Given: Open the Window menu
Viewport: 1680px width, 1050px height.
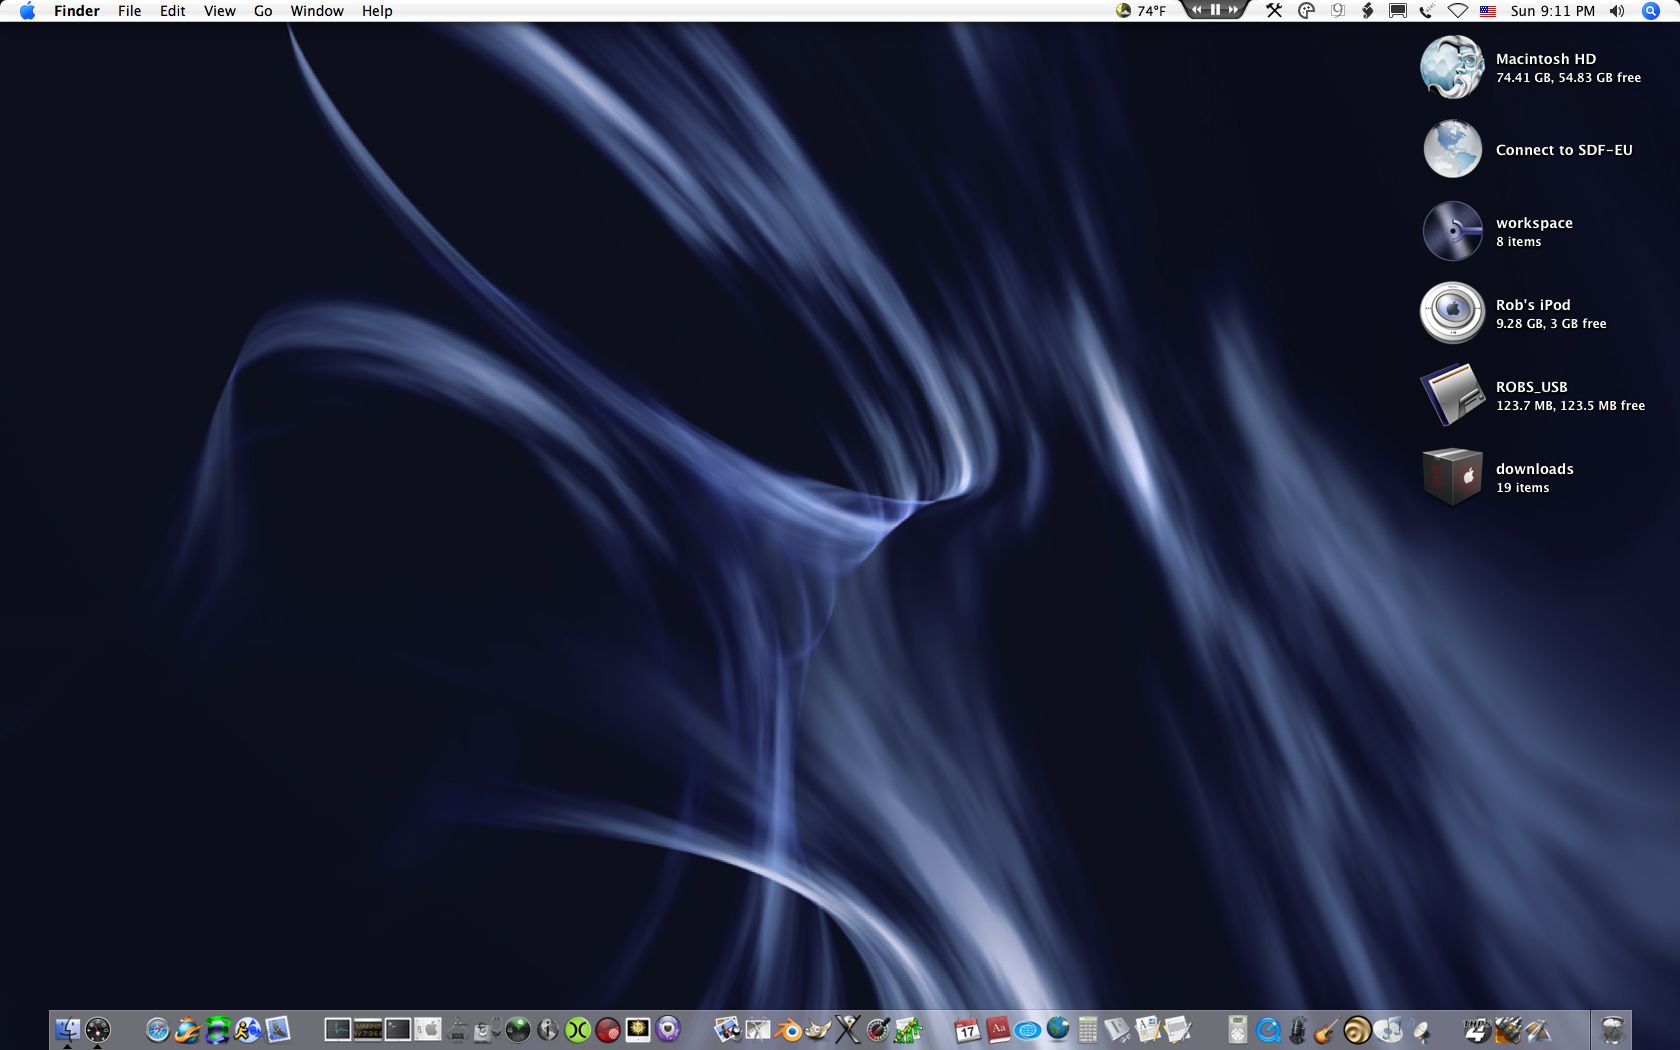Looking at the screenshot, I should [317, 11].
